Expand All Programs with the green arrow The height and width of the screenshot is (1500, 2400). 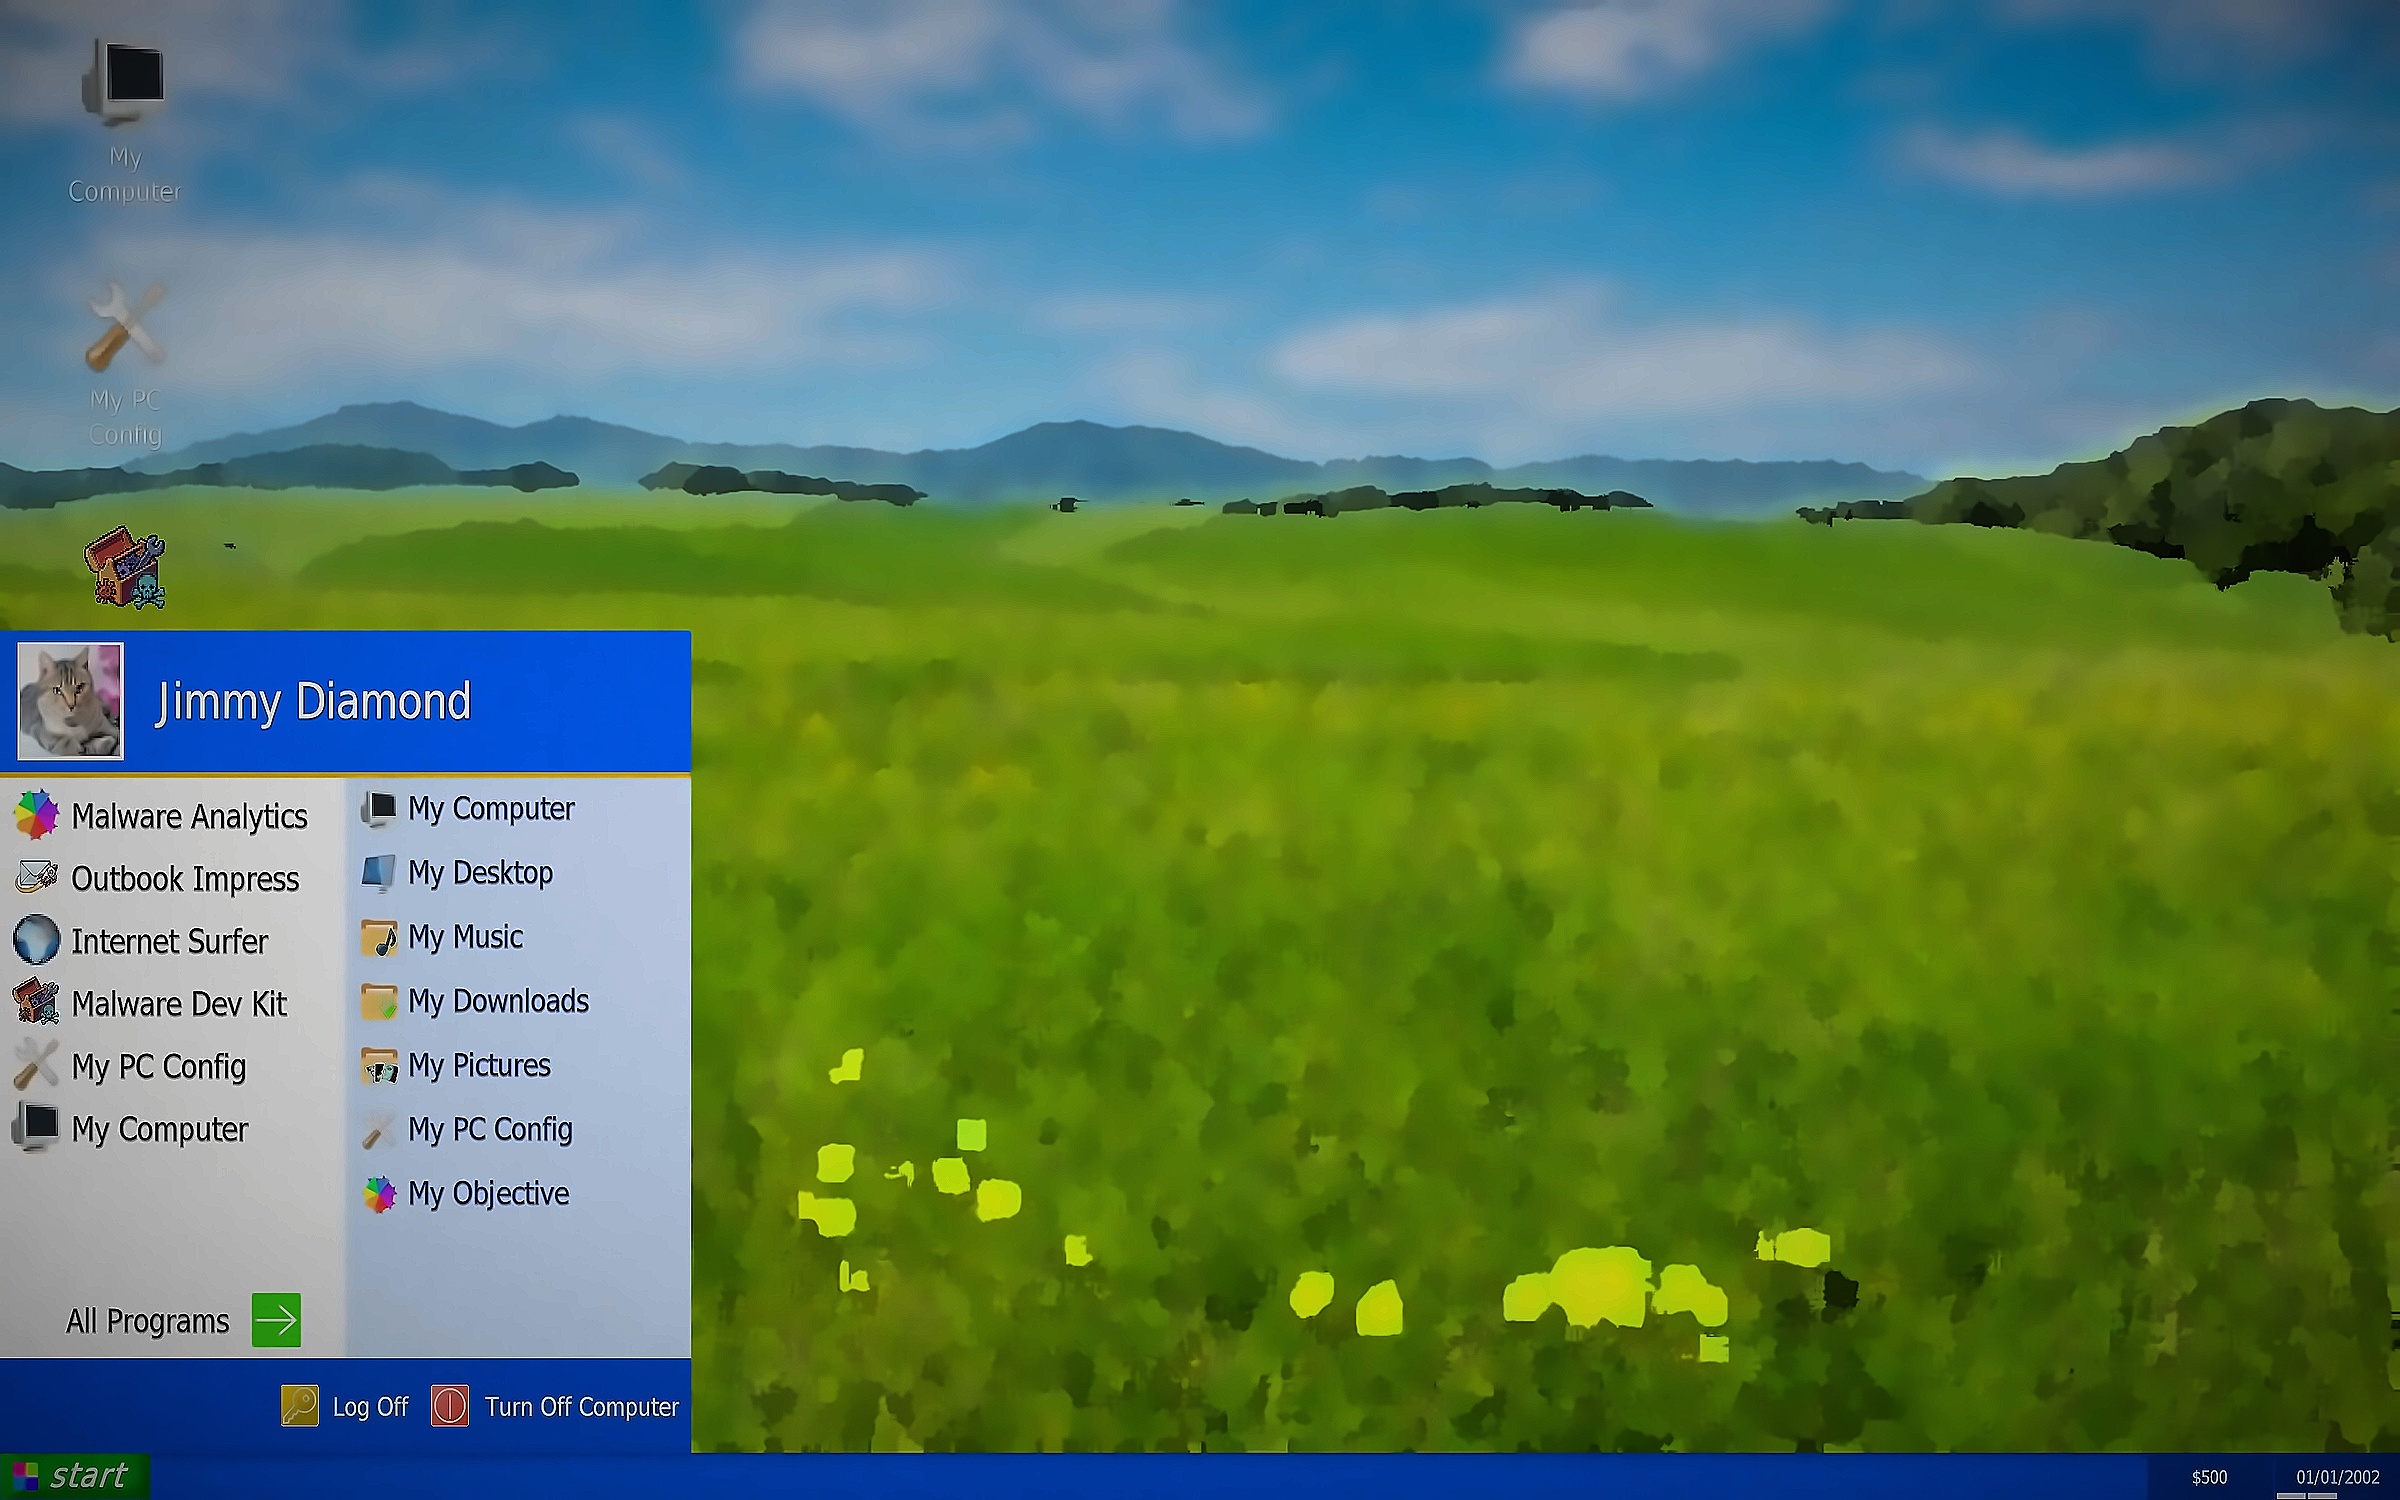[276, 1320]
